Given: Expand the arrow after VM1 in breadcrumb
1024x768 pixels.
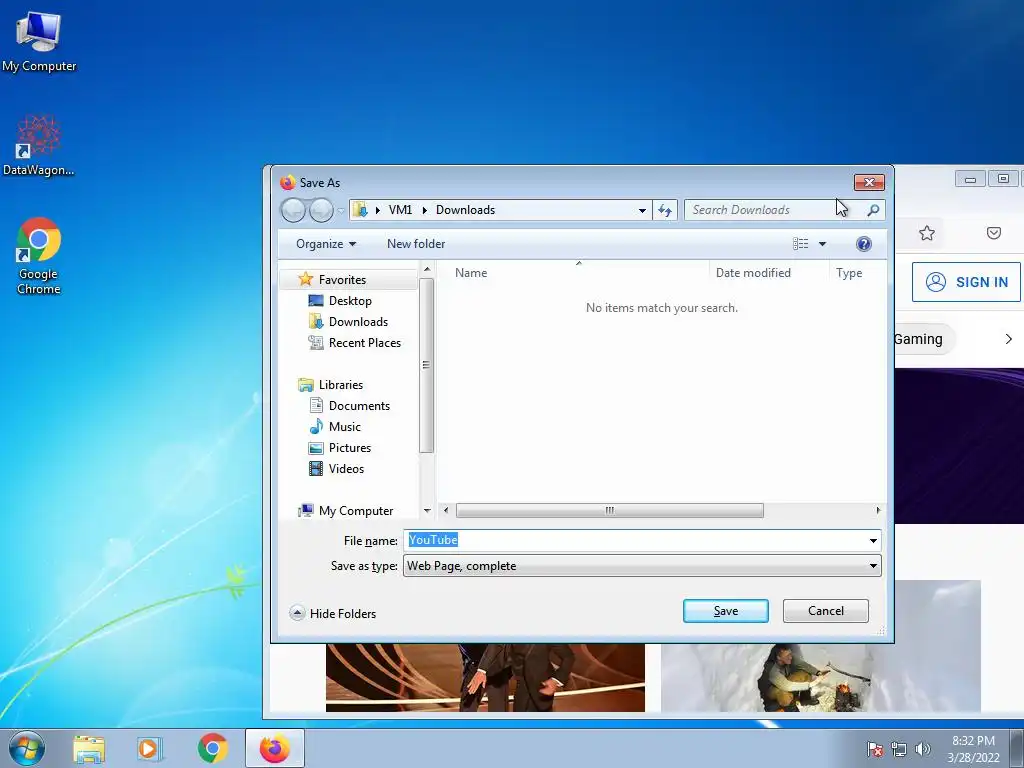Looking at the screenshot, I should [424, 210].
